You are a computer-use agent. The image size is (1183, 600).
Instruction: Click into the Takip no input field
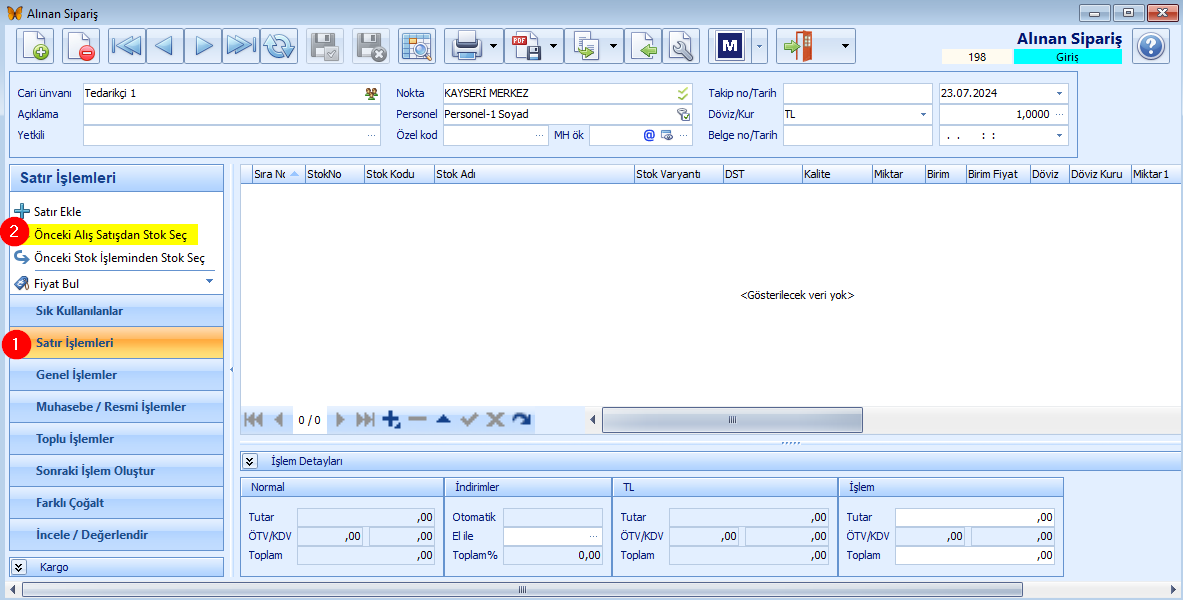[858, 94]
